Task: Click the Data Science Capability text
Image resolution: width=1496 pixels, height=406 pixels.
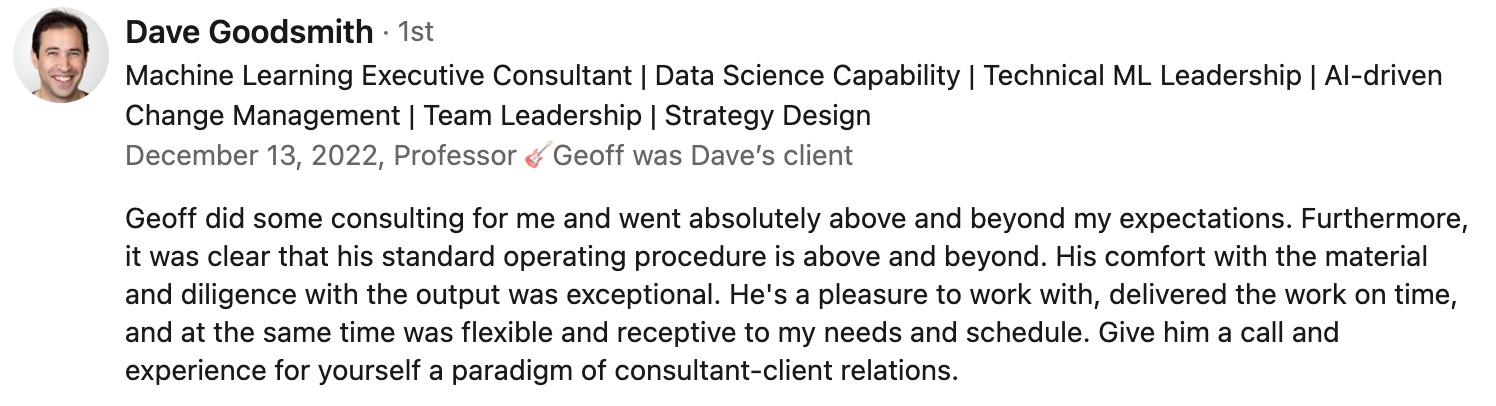Action: click(807, 76)
